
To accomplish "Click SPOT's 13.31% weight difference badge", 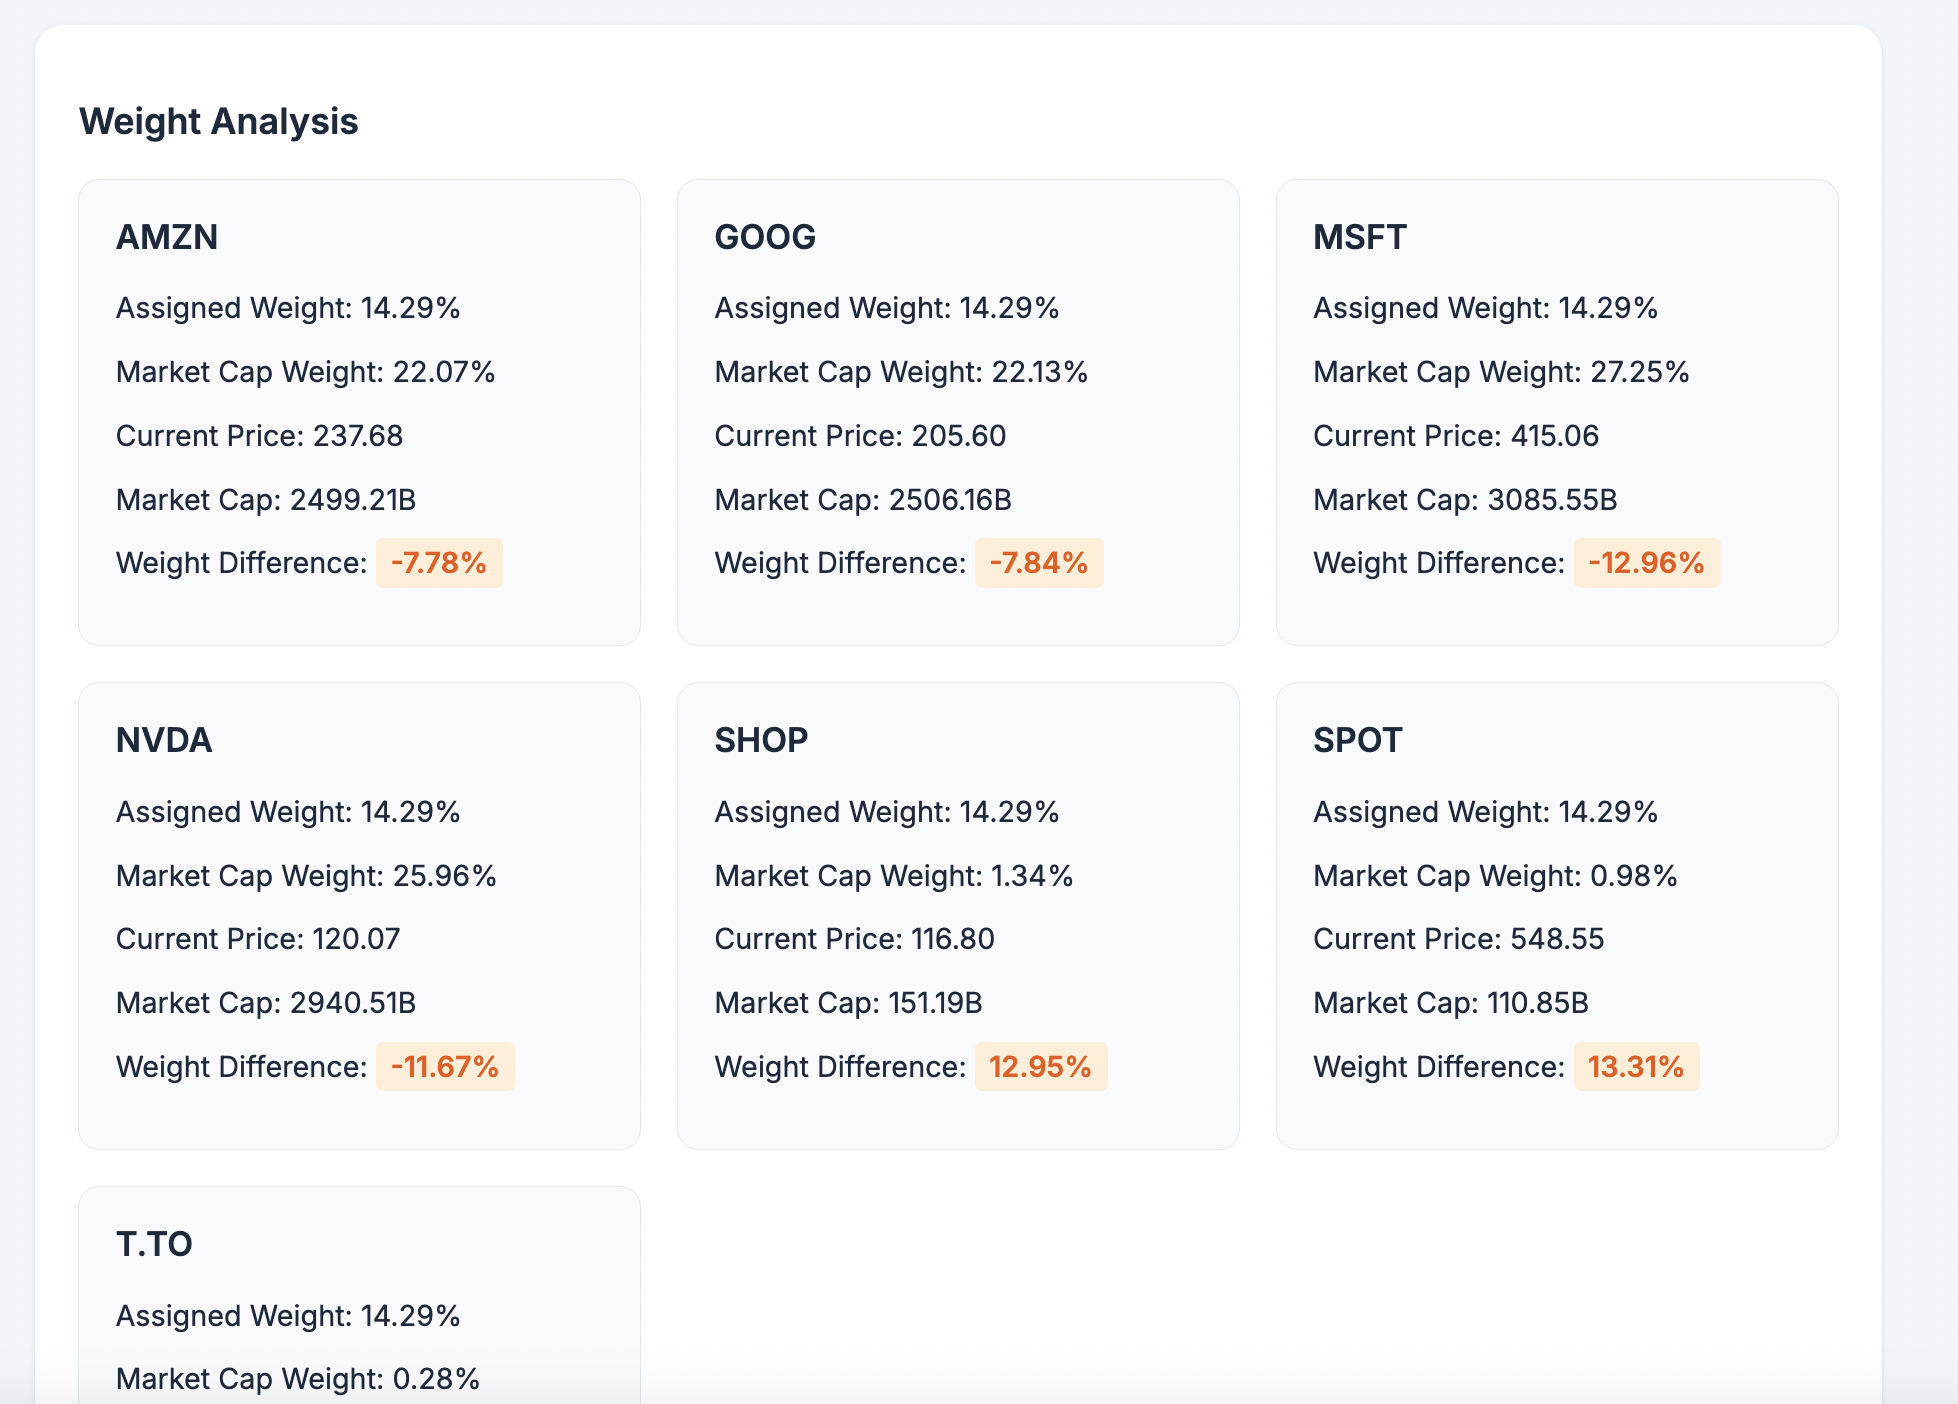I will (x=1636, y=1067).
